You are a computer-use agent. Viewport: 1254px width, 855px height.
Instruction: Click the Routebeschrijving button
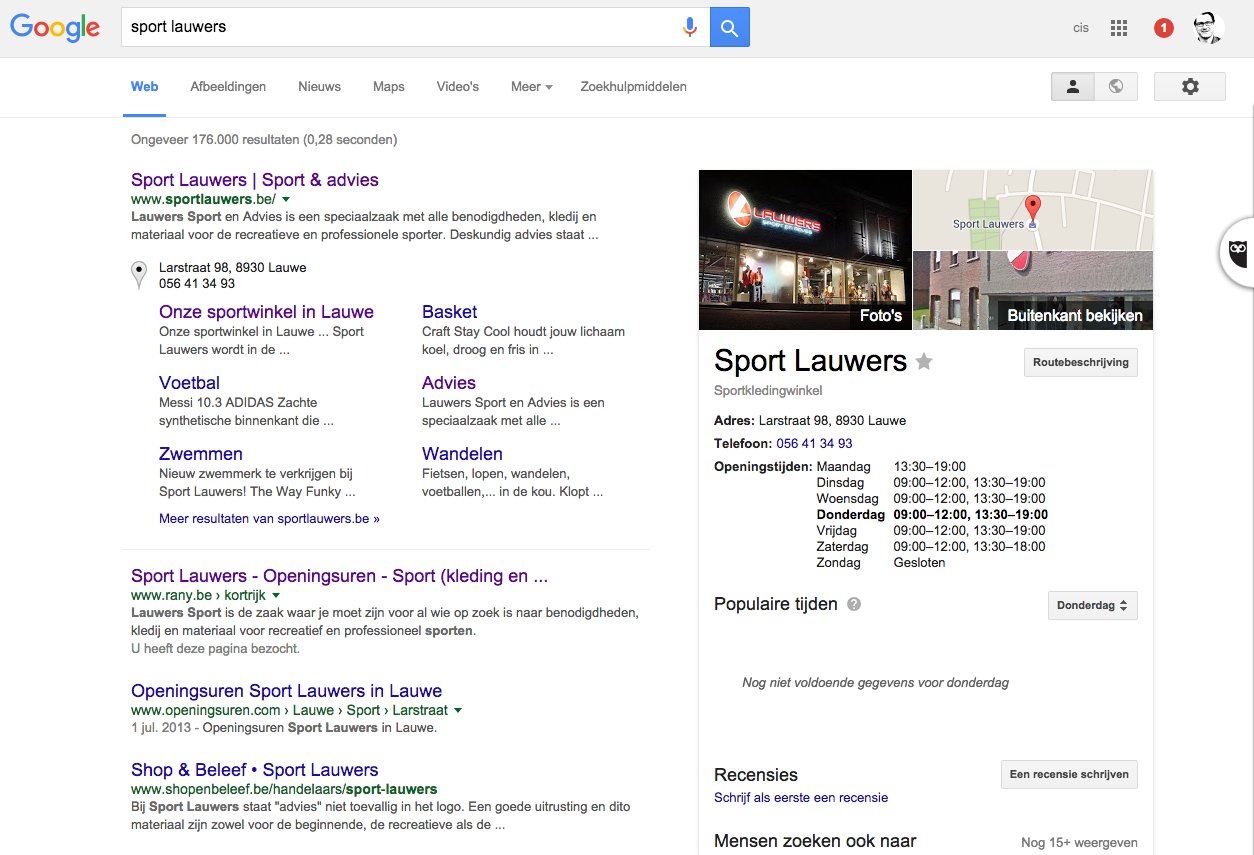tap(1080, 362)
